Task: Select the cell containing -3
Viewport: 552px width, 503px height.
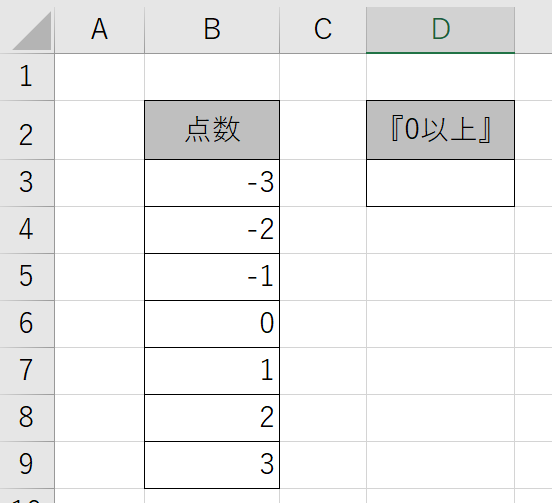Action: click(x=212, y=183)
